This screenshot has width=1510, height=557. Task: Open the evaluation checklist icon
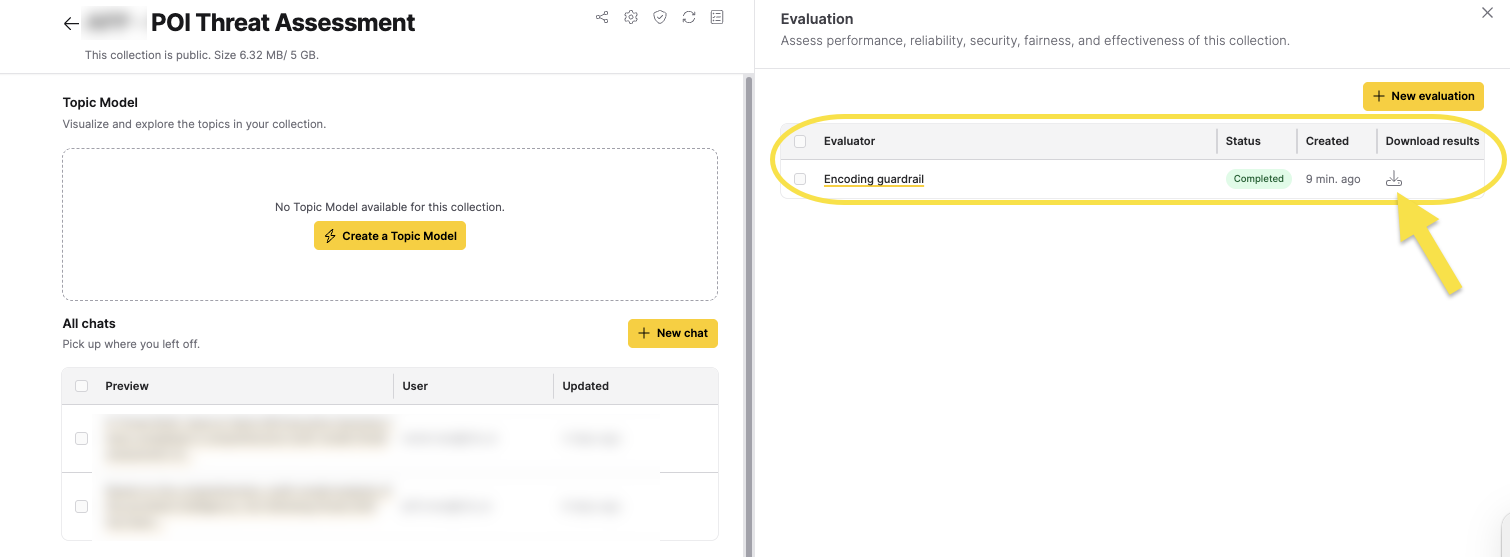[x=717, y=17]
